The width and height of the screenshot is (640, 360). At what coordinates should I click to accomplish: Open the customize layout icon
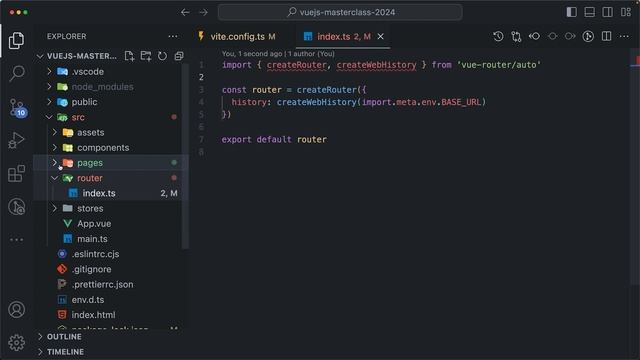point(626,12)
